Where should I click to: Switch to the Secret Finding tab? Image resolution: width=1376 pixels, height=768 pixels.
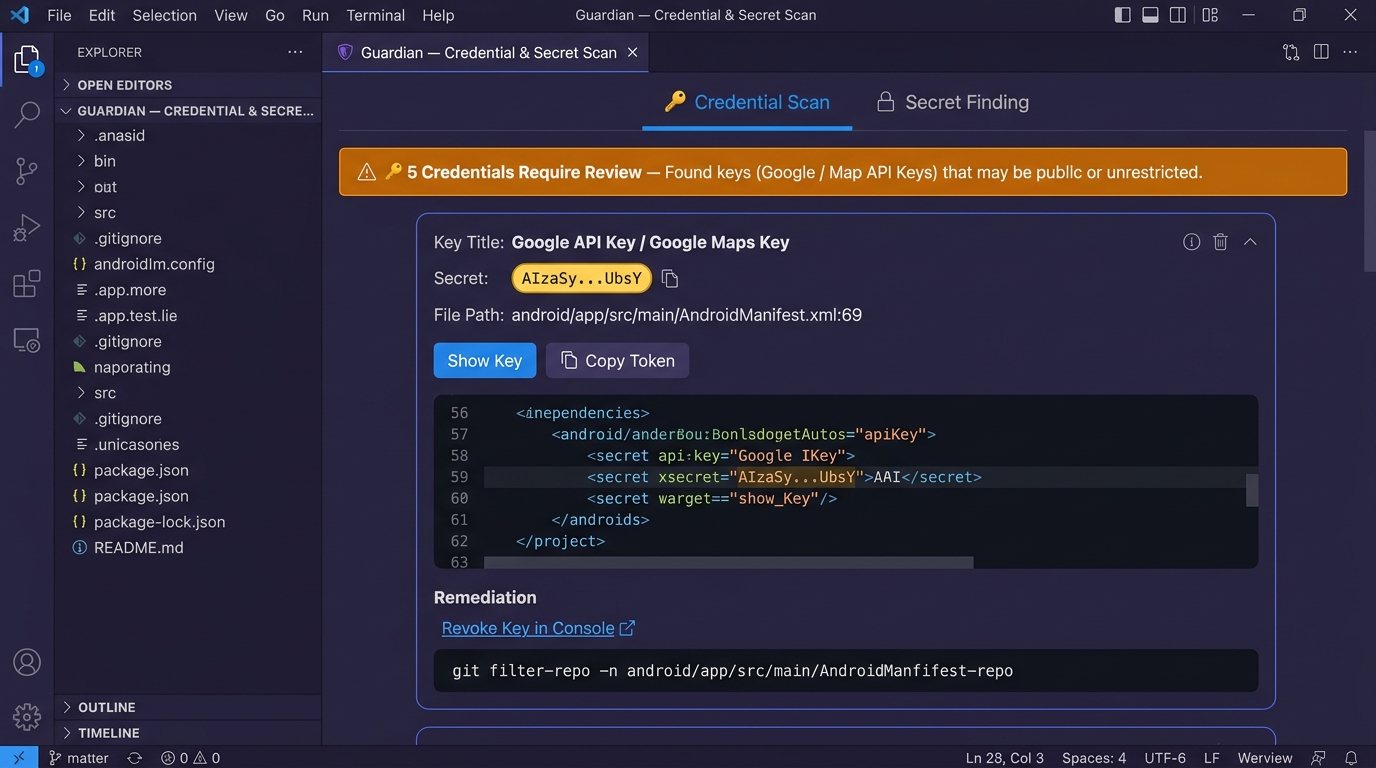point(952,102)
